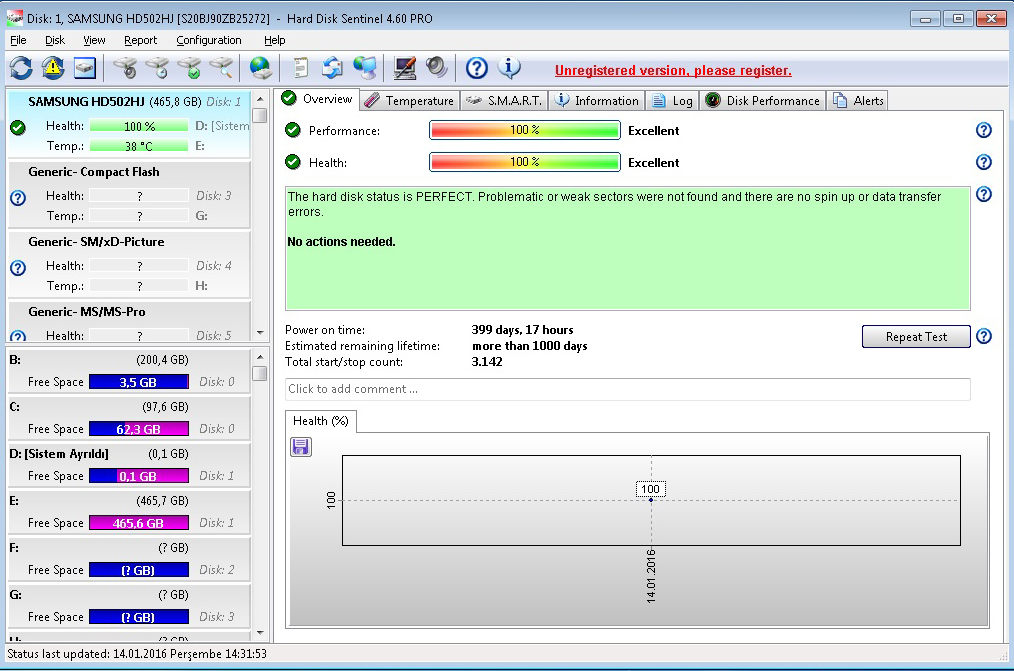Viewport: 1014px width, 671px height.
Task: Click the question icon of Generic- SM/xD-Picture
Action: click(x=18, y=268)
